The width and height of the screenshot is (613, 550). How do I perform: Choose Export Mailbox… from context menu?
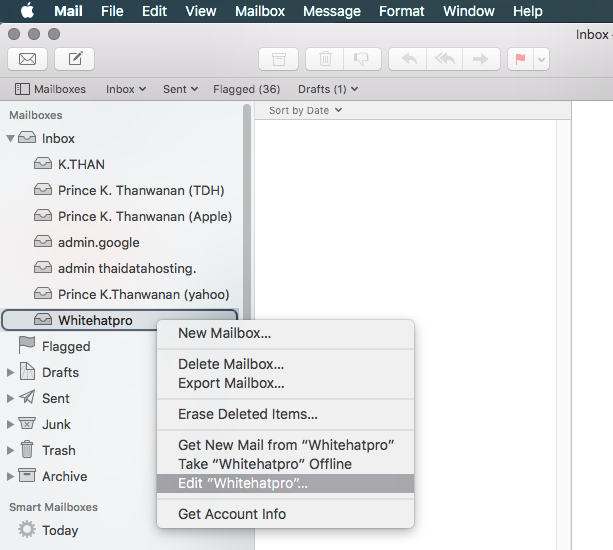(285, 383)
